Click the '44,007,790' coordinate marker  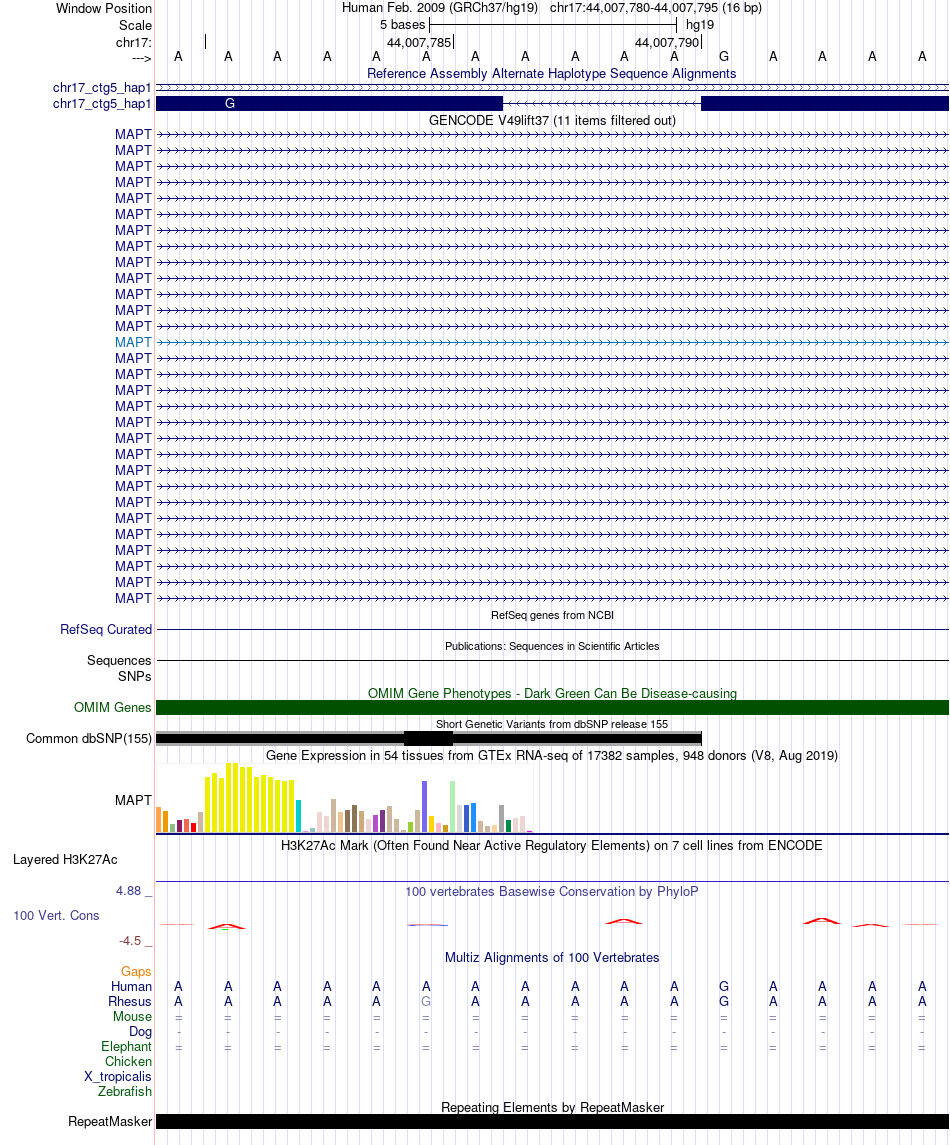coord(667,42)
